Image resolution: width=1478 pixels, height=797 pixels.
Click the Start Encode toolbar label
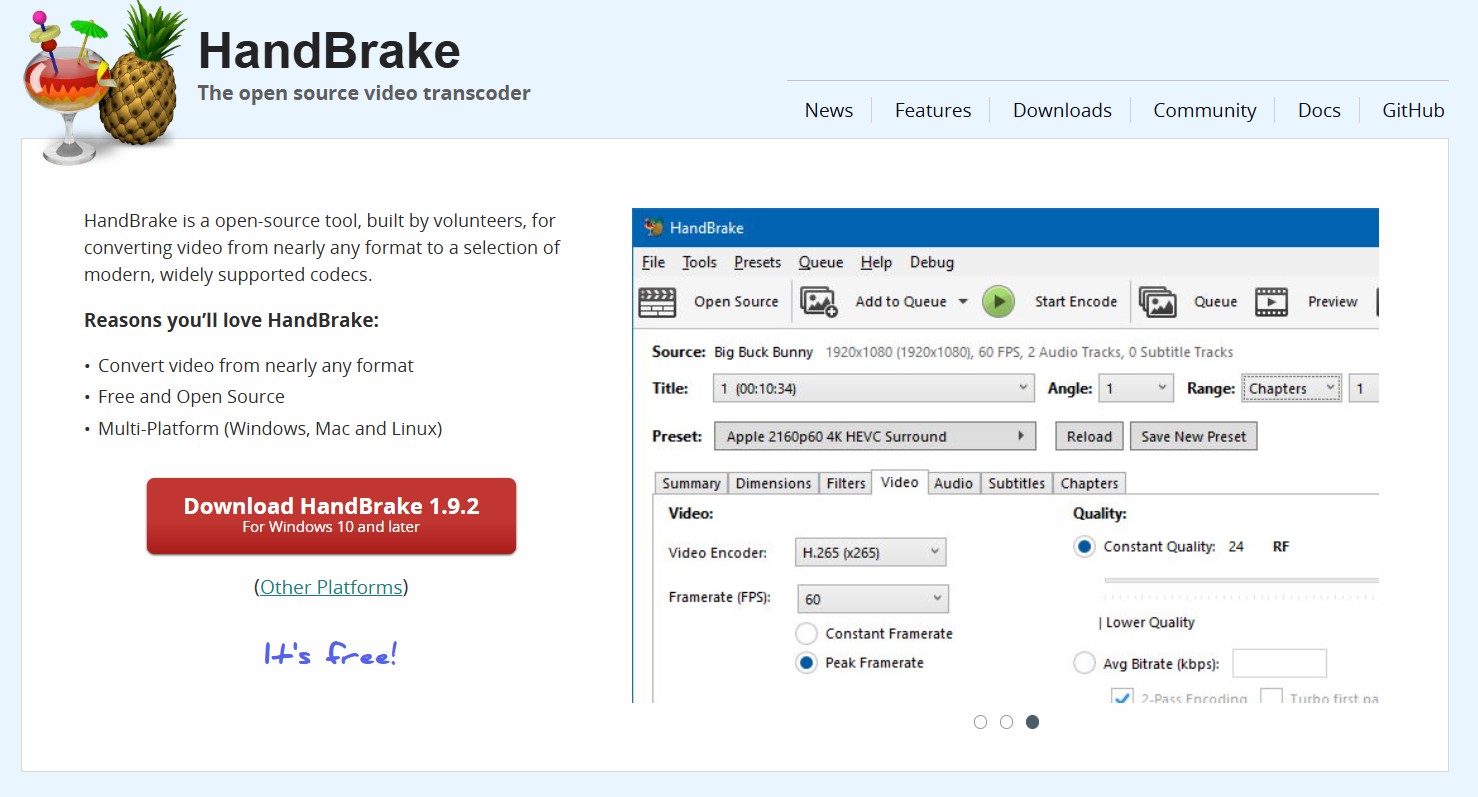(x=1076, y=302)
